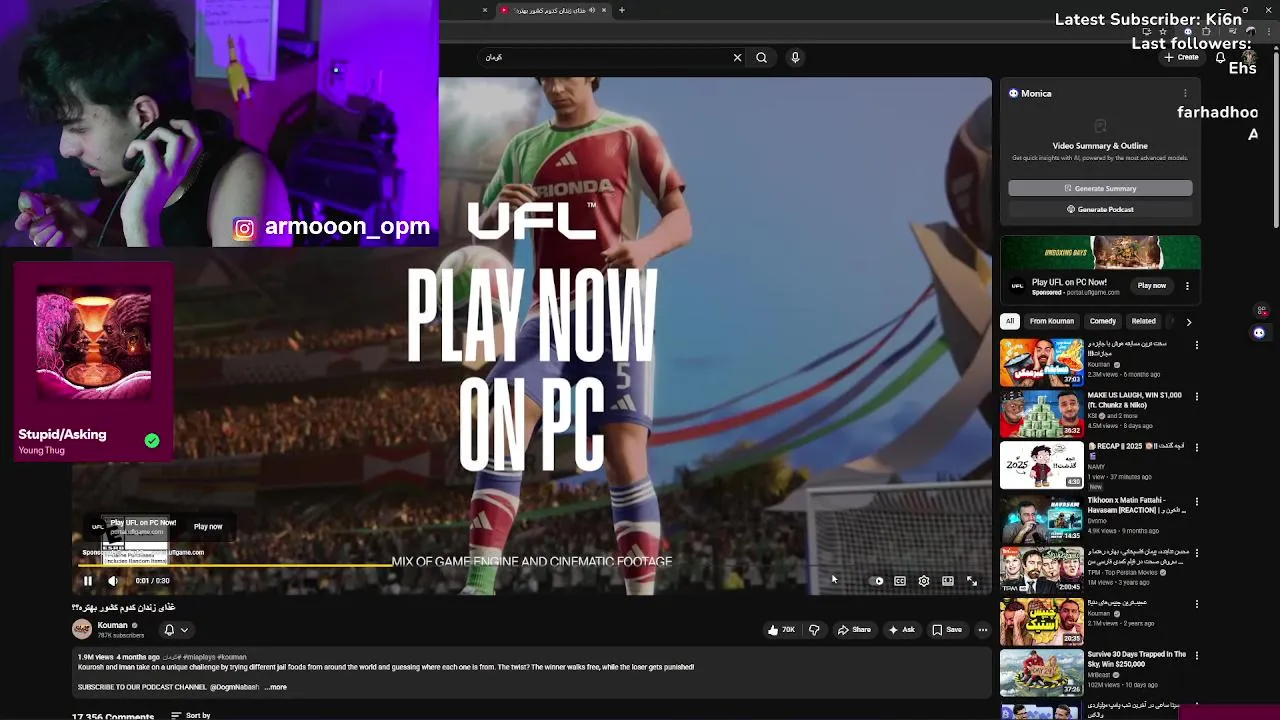Viewport: 1280px width, 720px height.
Task: Select the All filter chip
Action: click(1010, 322)
